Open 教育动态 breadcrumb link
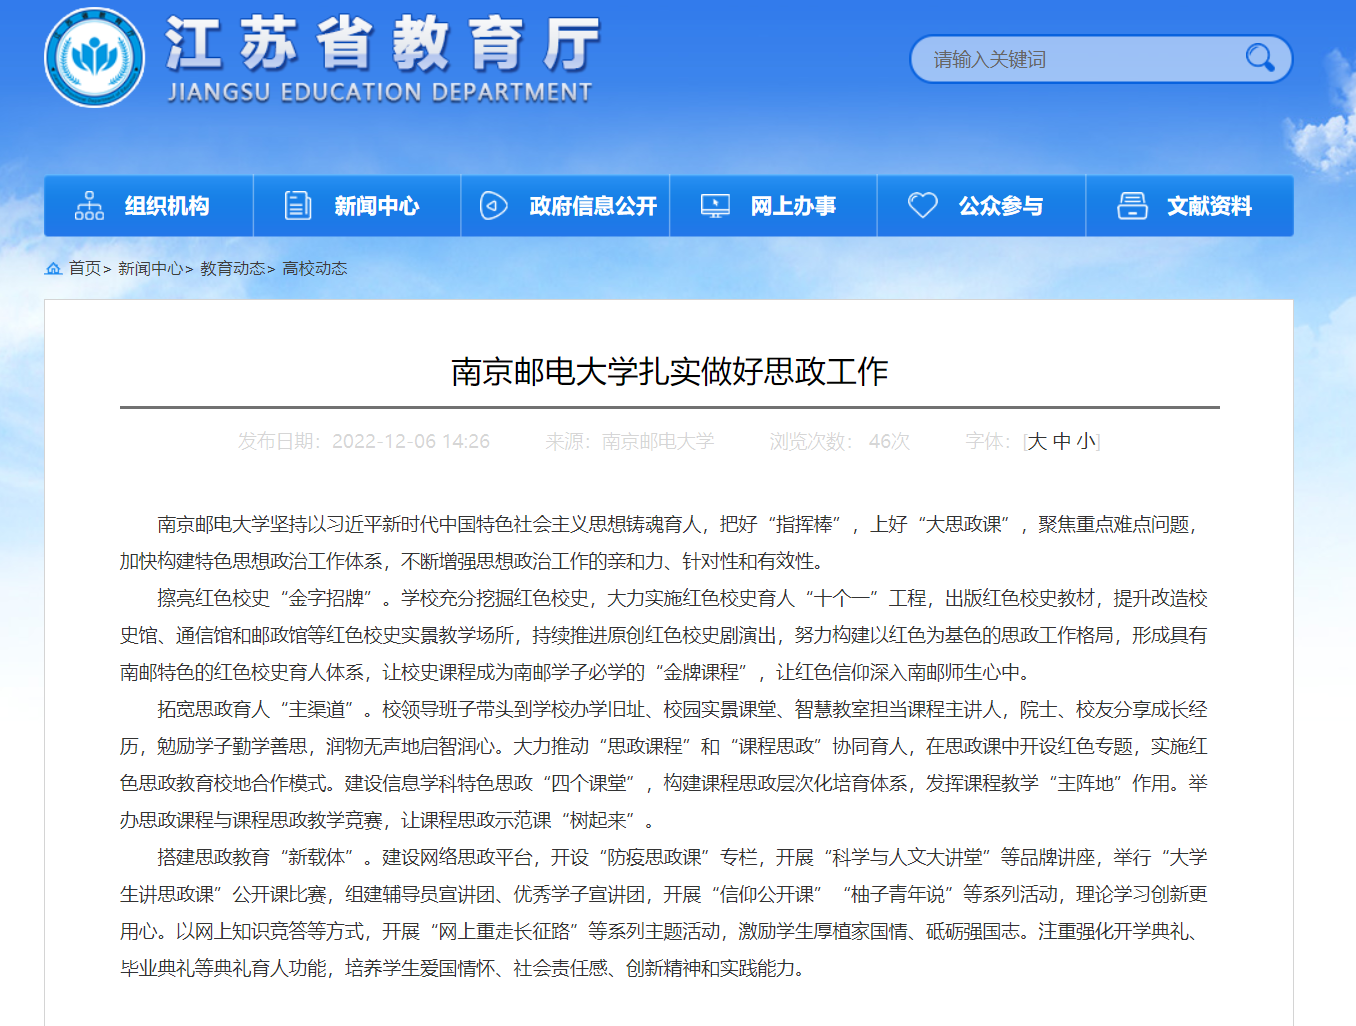Image resolution: width=1356 pixels, height=1026 pixels. tap(232, 268)
